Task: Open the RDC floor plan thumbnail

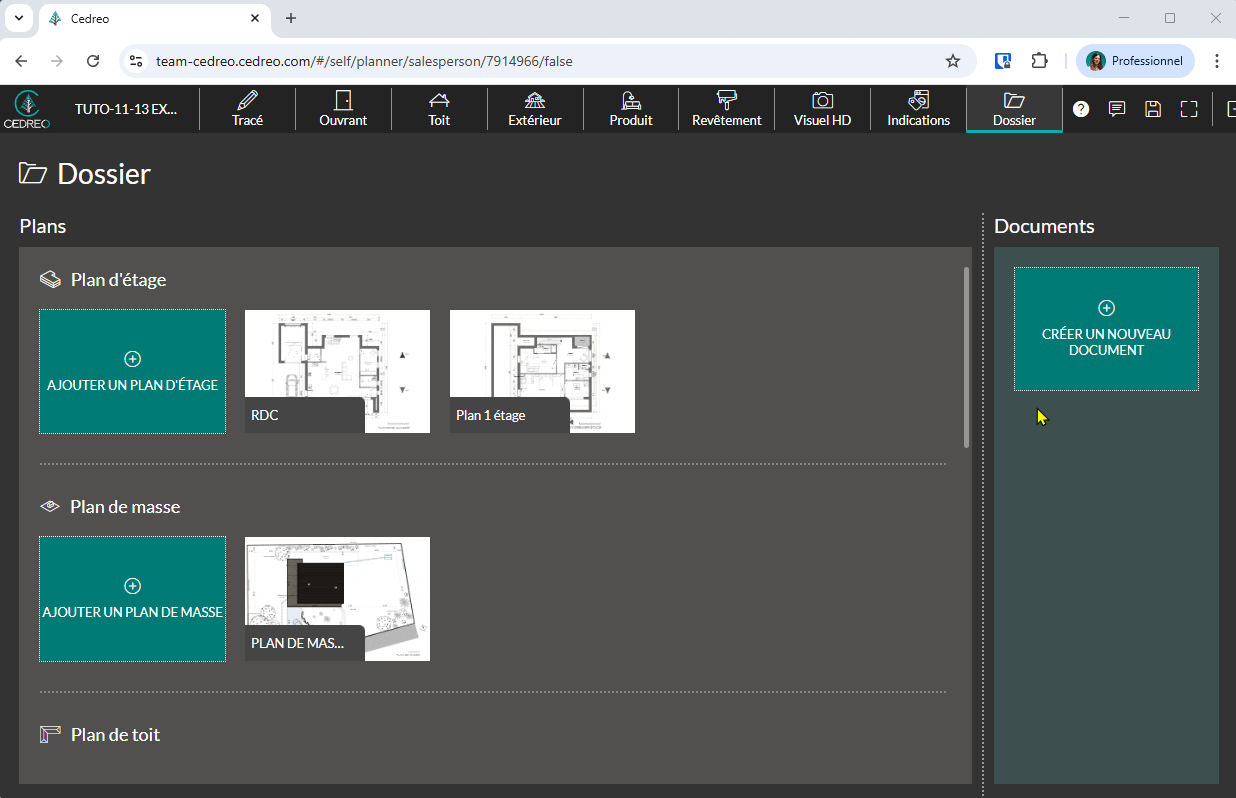Action: [337, 371]
